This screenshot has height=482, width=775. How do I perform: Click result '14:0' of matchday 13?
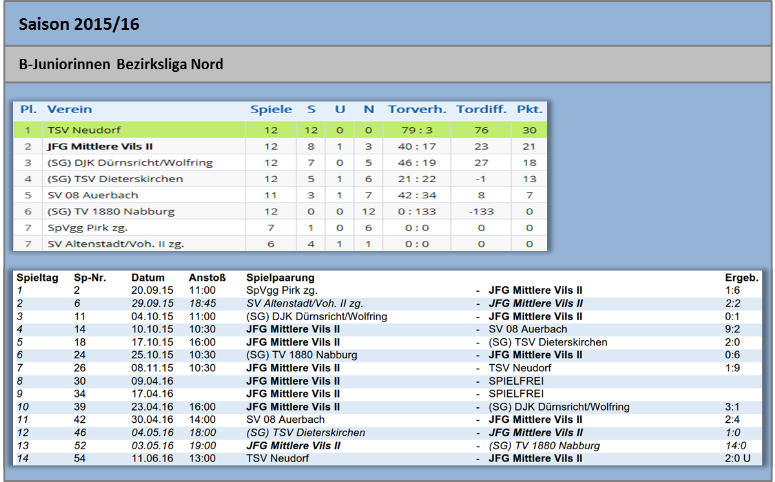point(736,445)
